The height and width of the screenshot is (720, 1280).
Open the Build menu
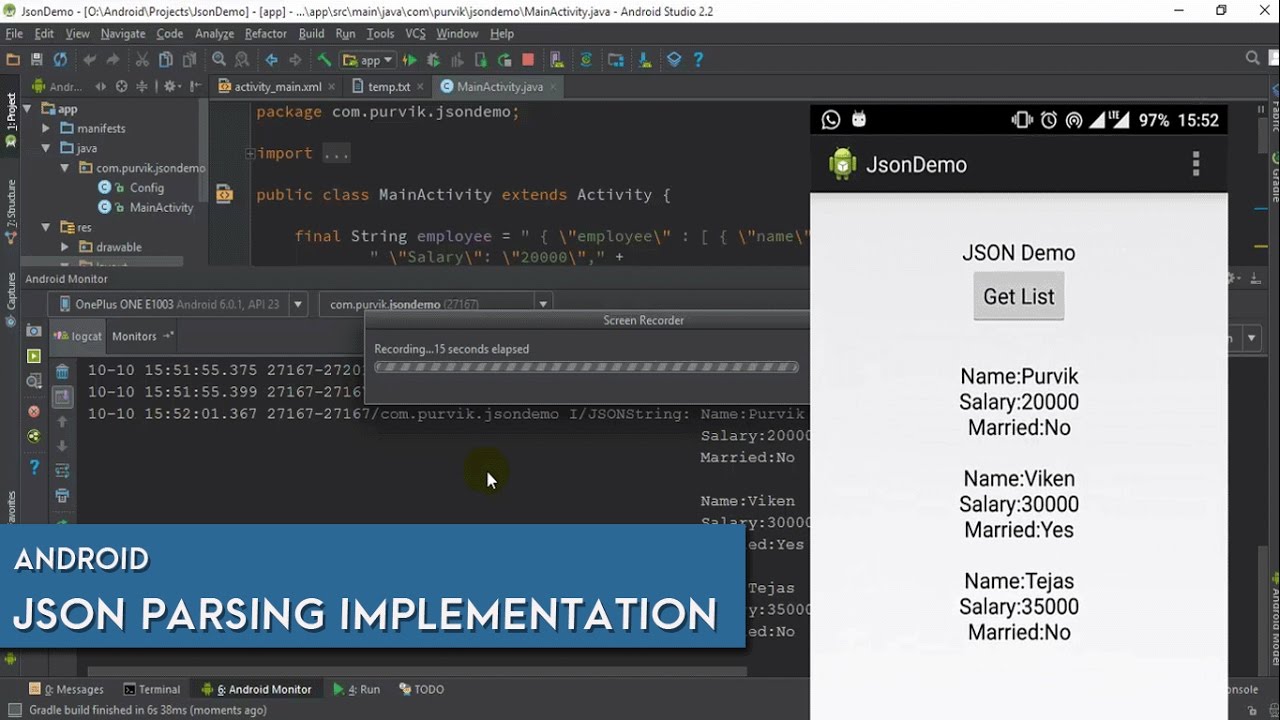pyautogui.click(x=312, y=33)
